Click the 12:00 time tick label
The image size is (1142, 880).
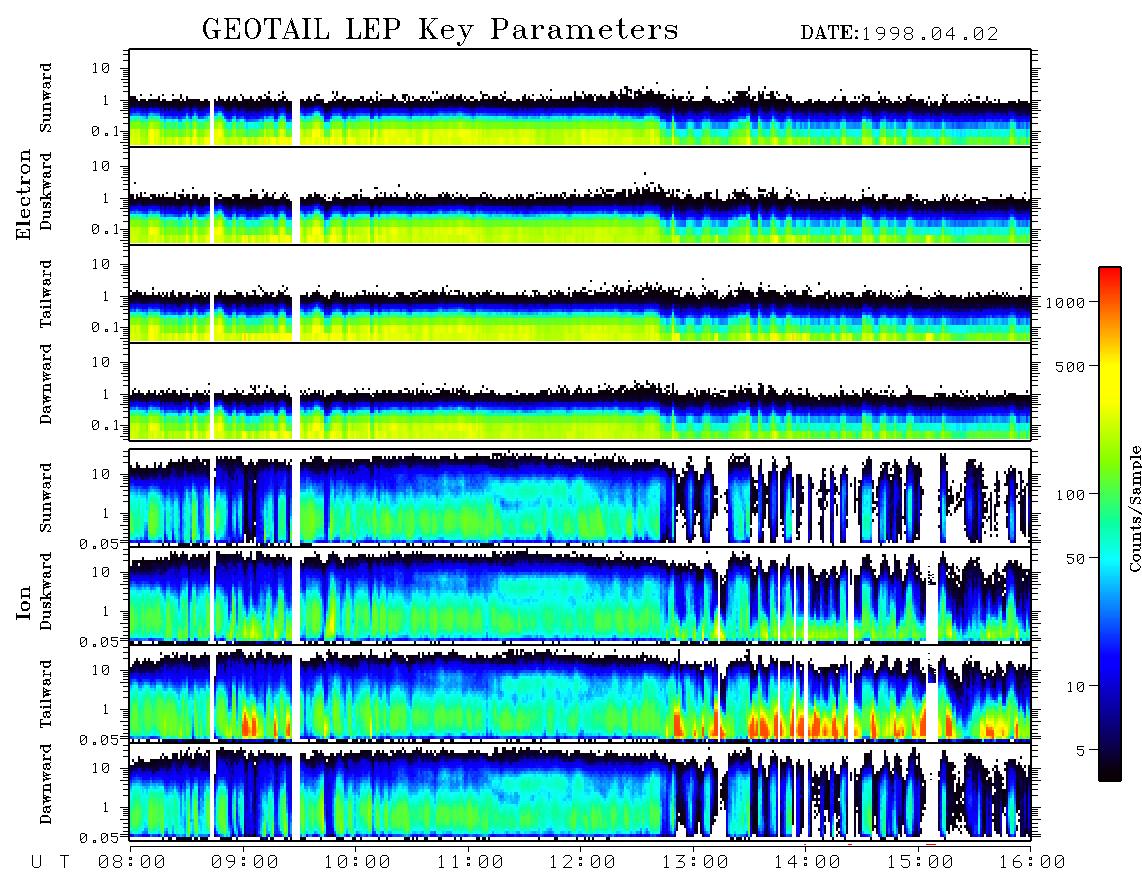tap(583, 863)
